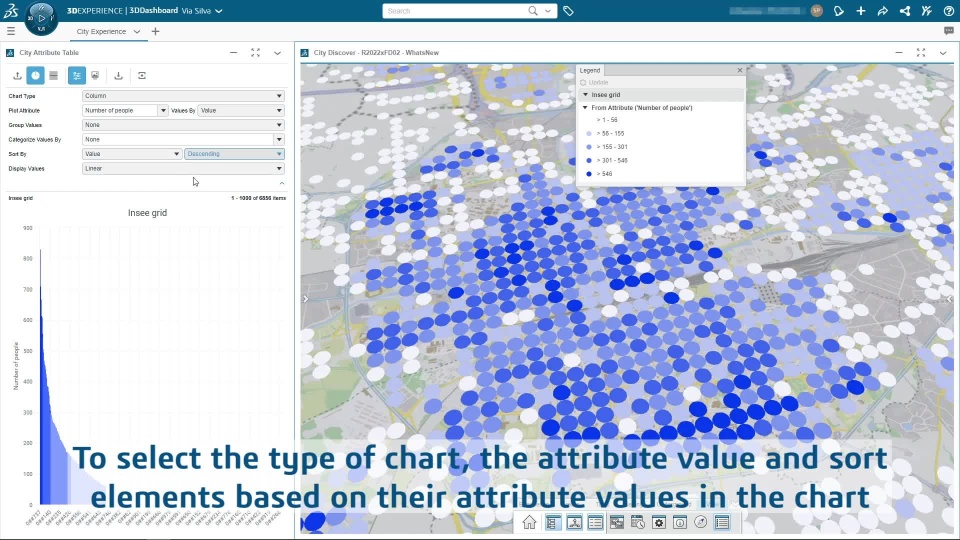
Task: Toggle the chart settings sliders icon
Action: click(x=77, y=75)
